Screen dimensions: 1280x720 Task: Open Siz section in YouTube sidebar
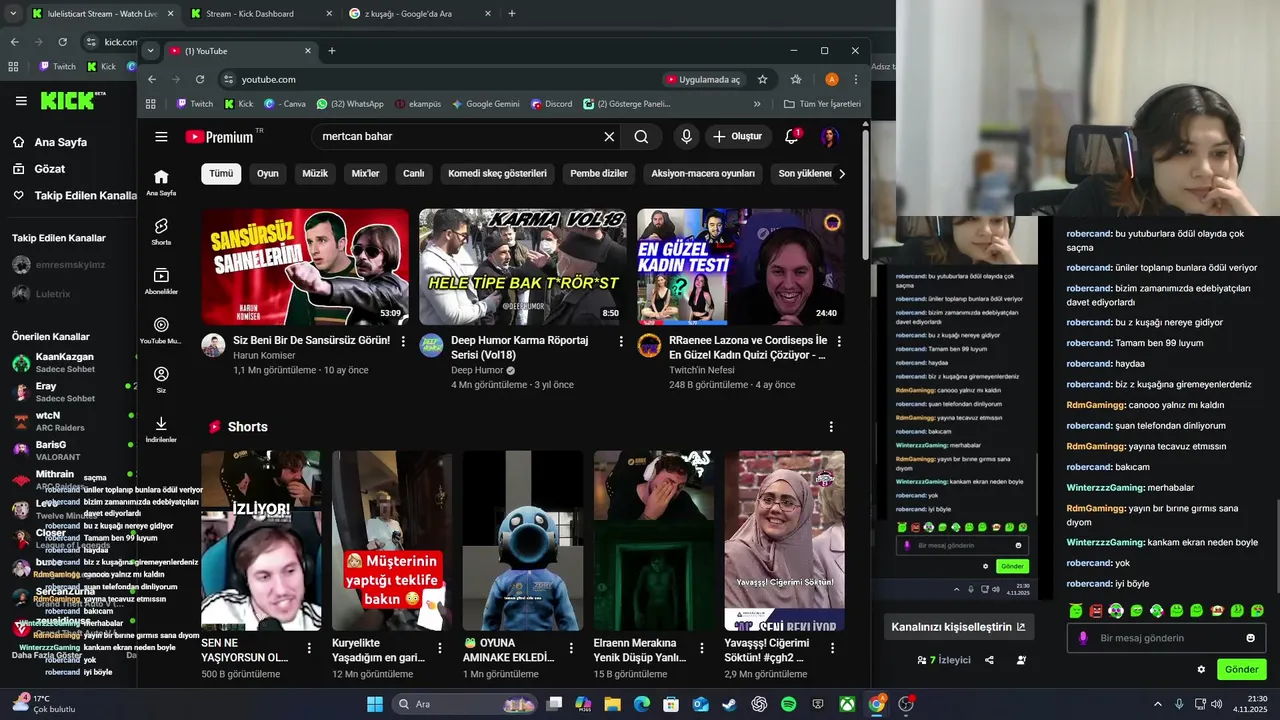[x=161, y=379]
